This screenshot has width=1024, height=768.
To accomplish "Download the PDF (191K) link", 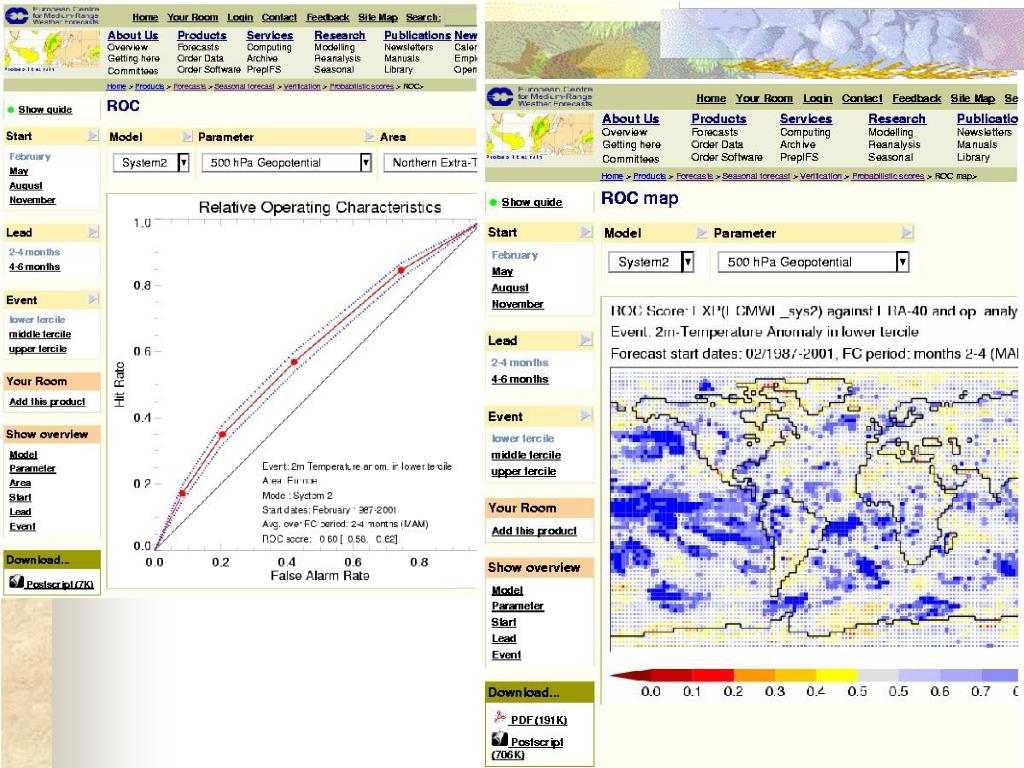I will coord(539,720).
